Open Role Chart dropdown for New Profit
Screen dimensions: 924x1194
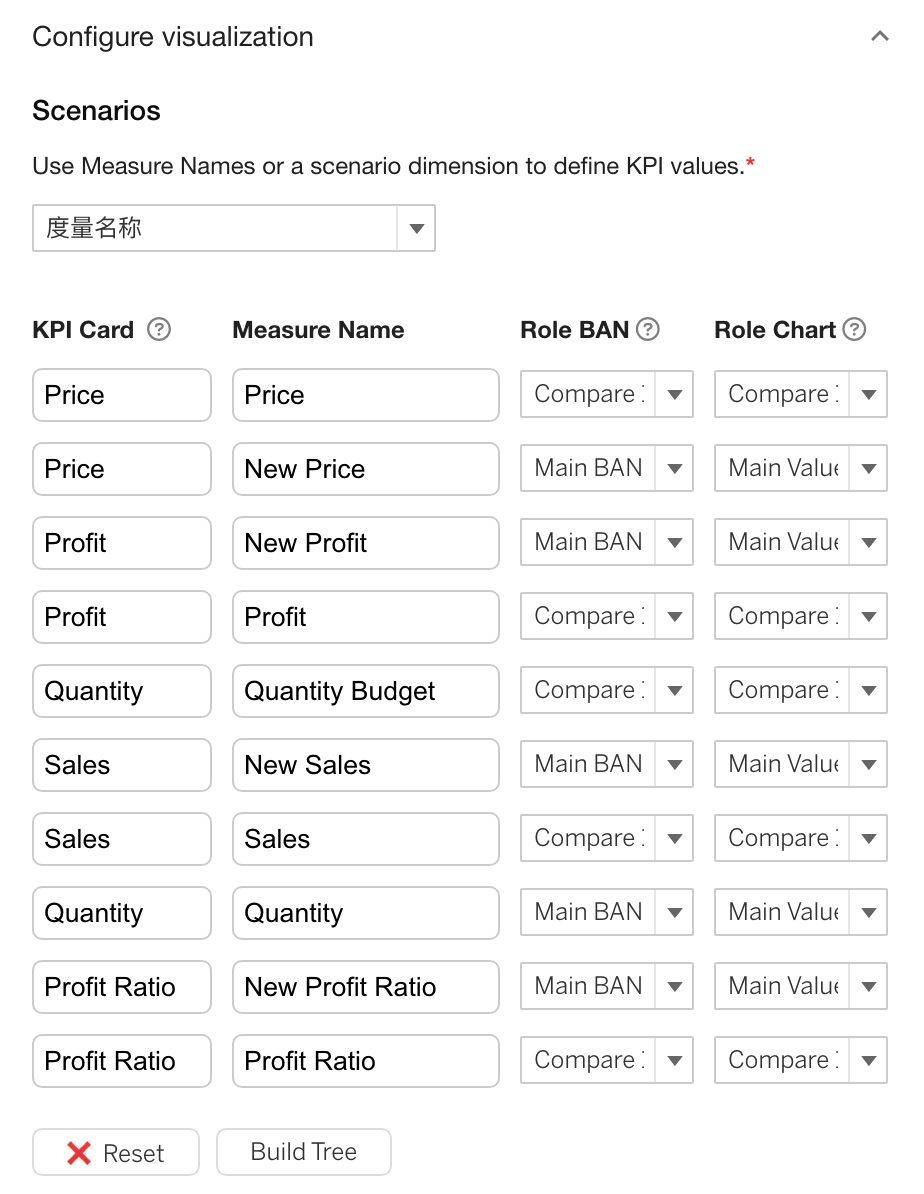point(801,542)
